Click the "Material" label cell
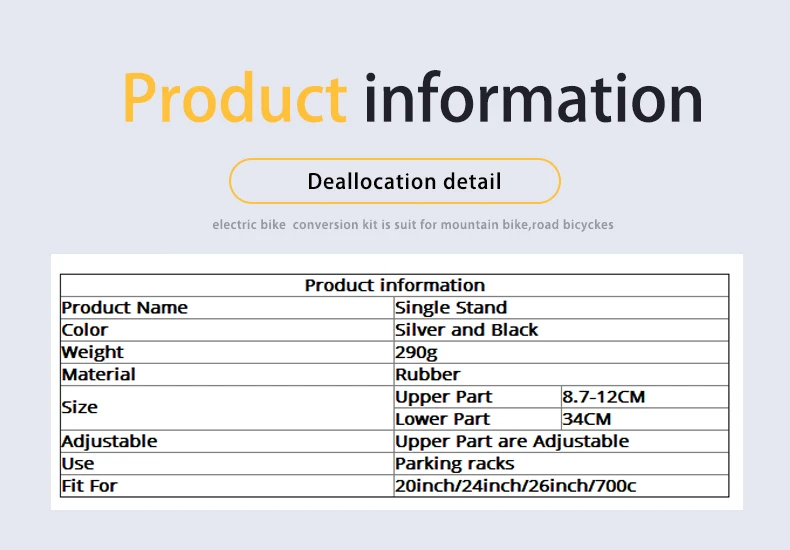 227,374
